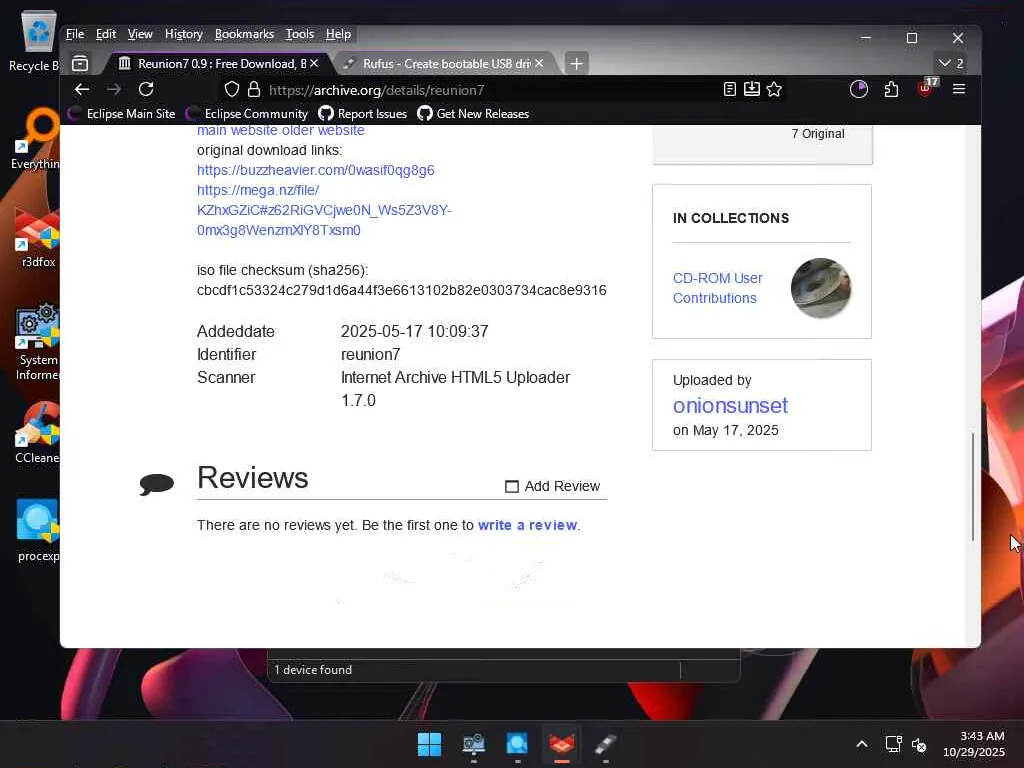The width and height of the screenshot is (1024, 768).
Task: Open the Firefox View icon in the tab bar
Action: (80, 63)
